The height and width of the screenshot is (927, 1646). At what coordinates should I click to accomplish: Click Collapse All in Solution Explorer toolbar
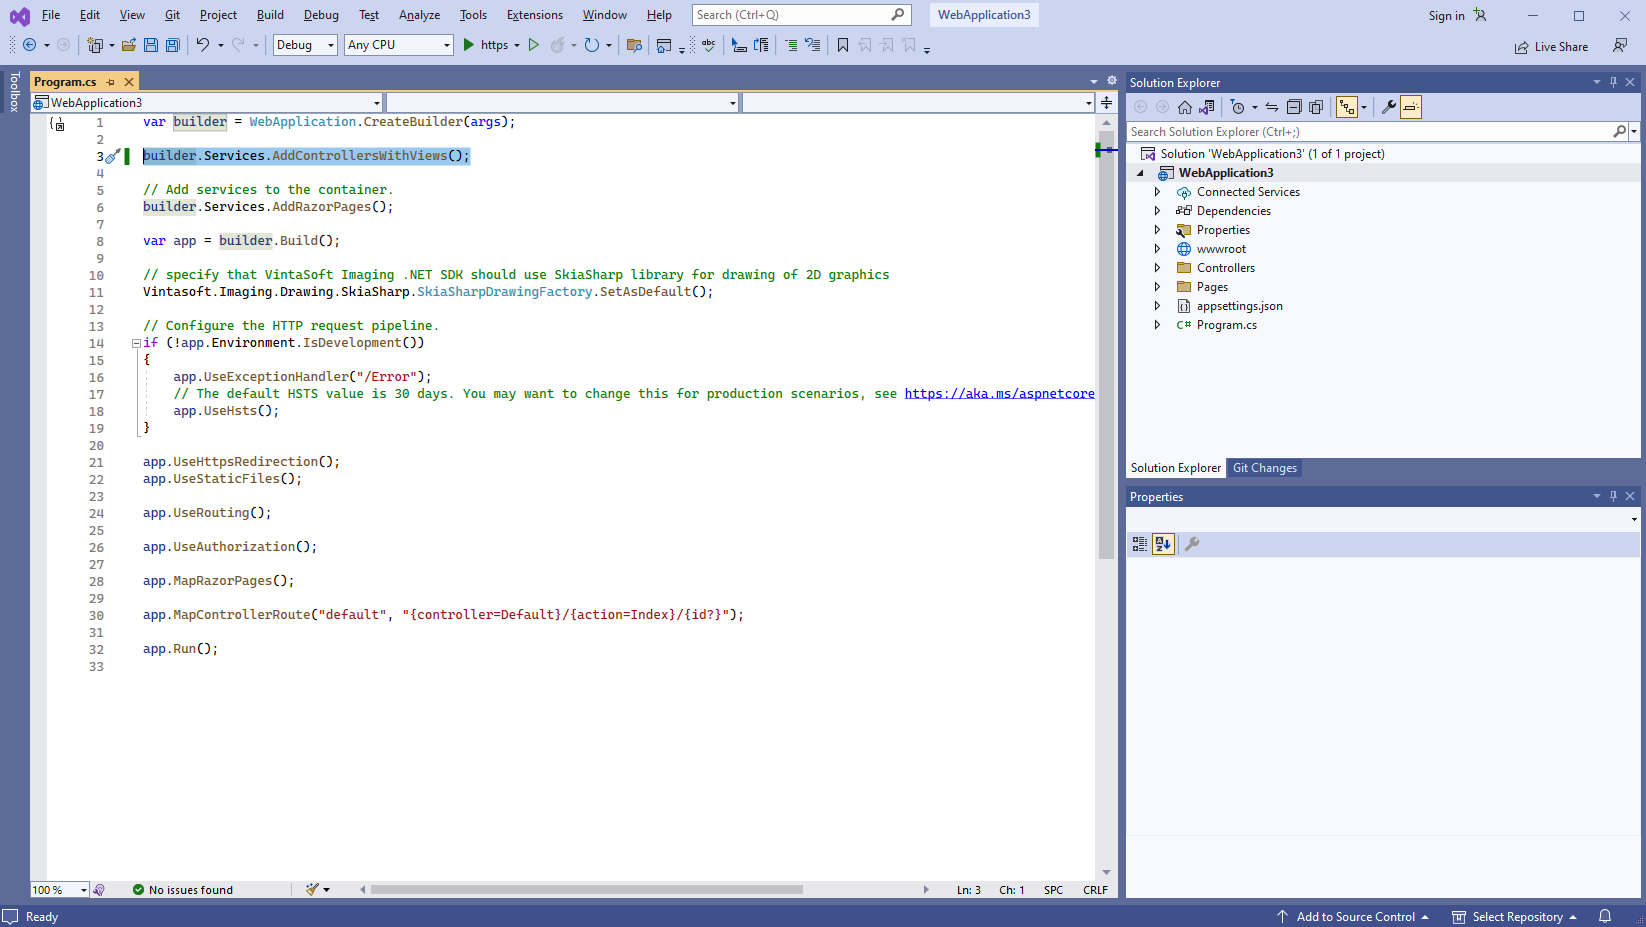[1294, 107]
